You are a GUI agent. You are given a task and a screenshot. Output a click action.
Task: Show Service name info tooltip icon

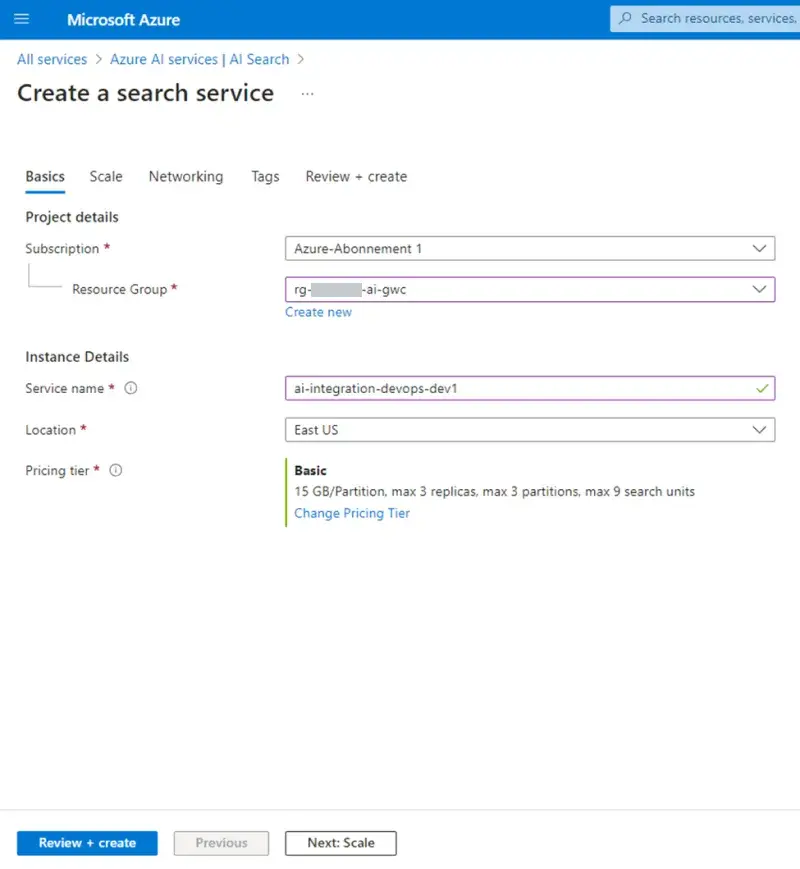(x=131, y=388)
